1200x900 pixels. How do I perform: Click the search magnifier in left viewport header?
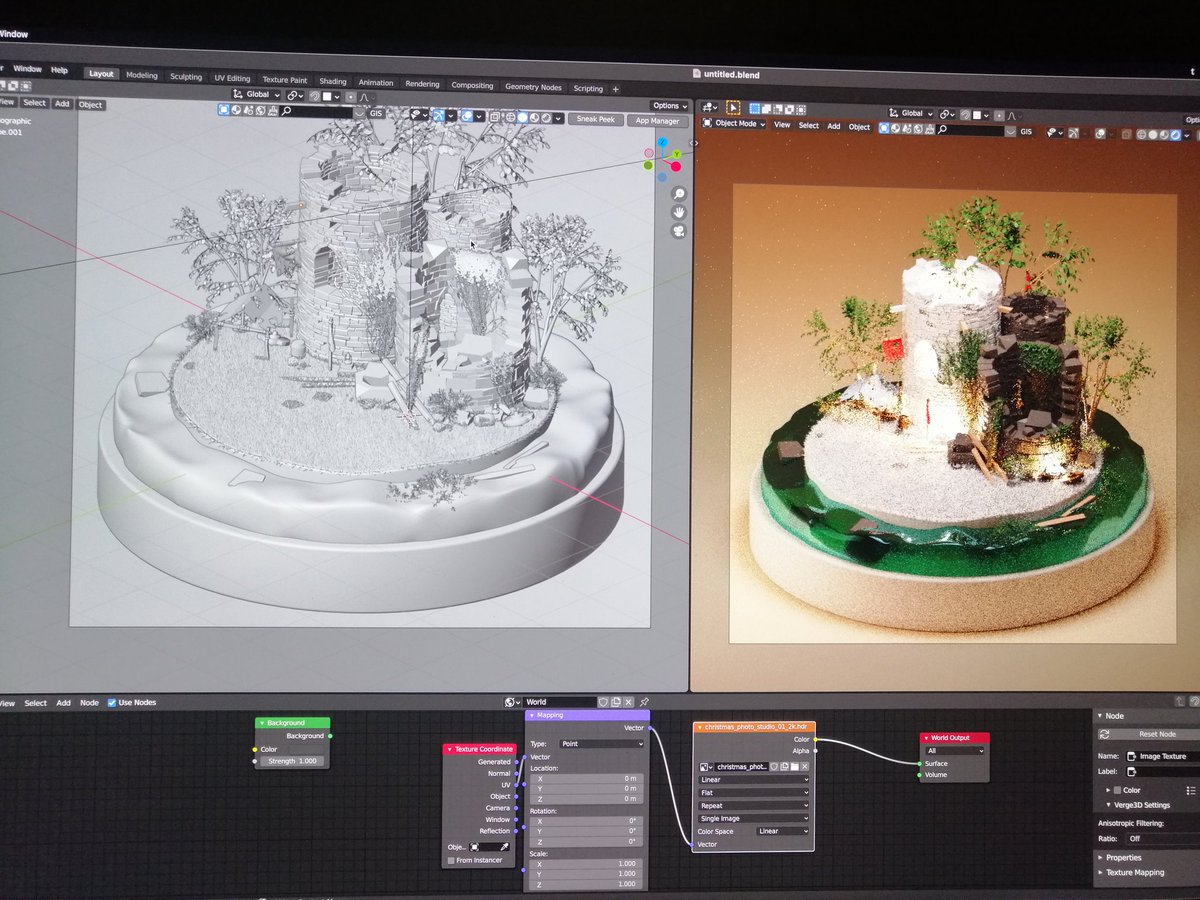click(286, 112)
